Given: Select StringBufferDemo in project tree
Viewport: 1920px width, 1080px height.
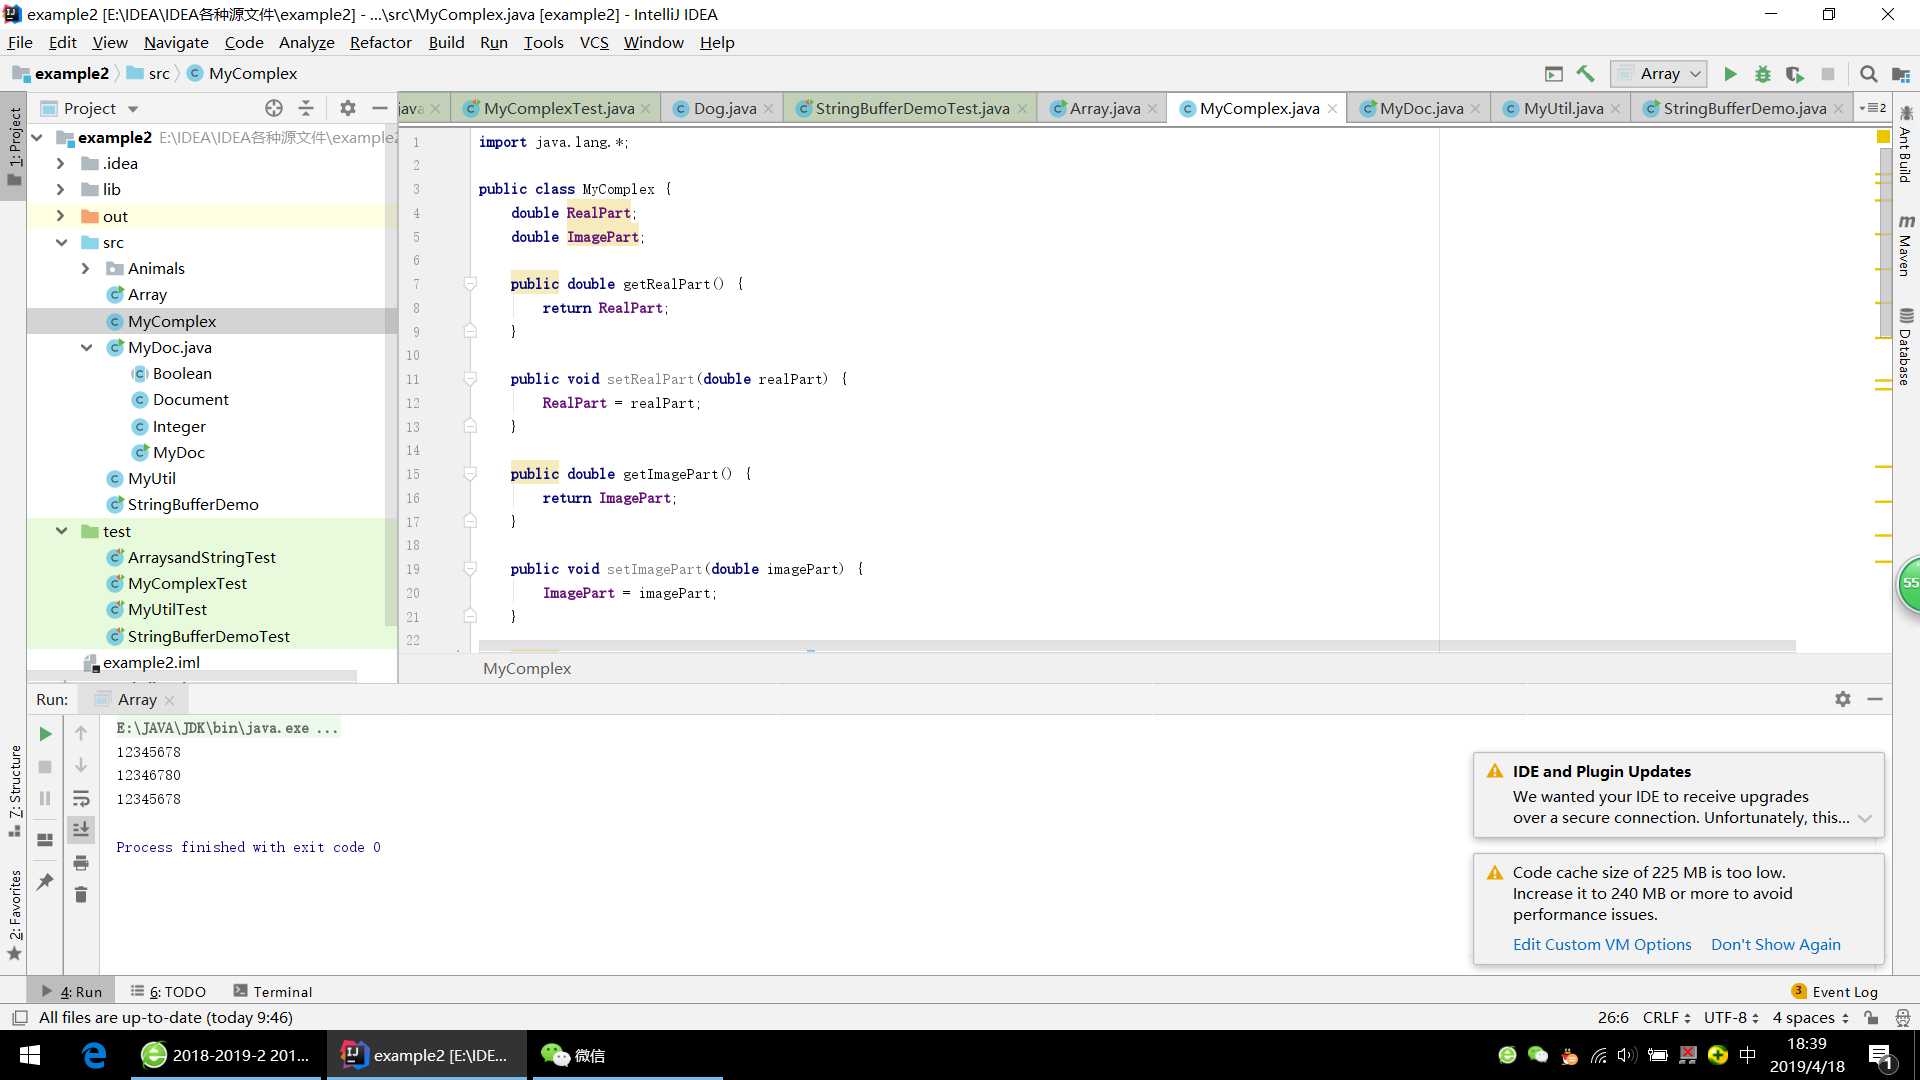Looking at the screenshot, I should point(193,505).
